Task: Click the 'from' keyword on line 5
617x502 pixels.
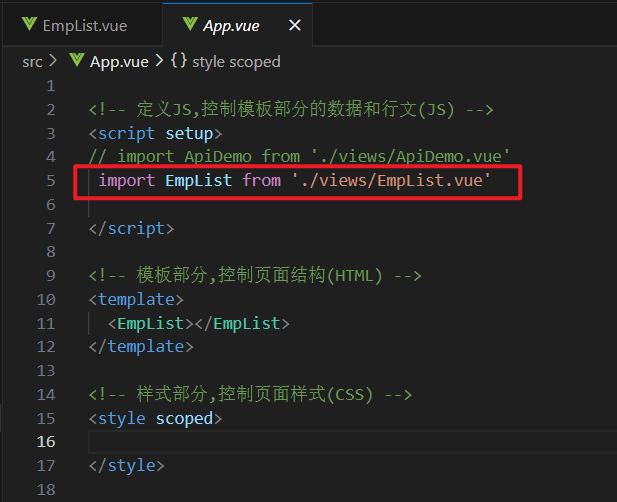Action: 261,181
